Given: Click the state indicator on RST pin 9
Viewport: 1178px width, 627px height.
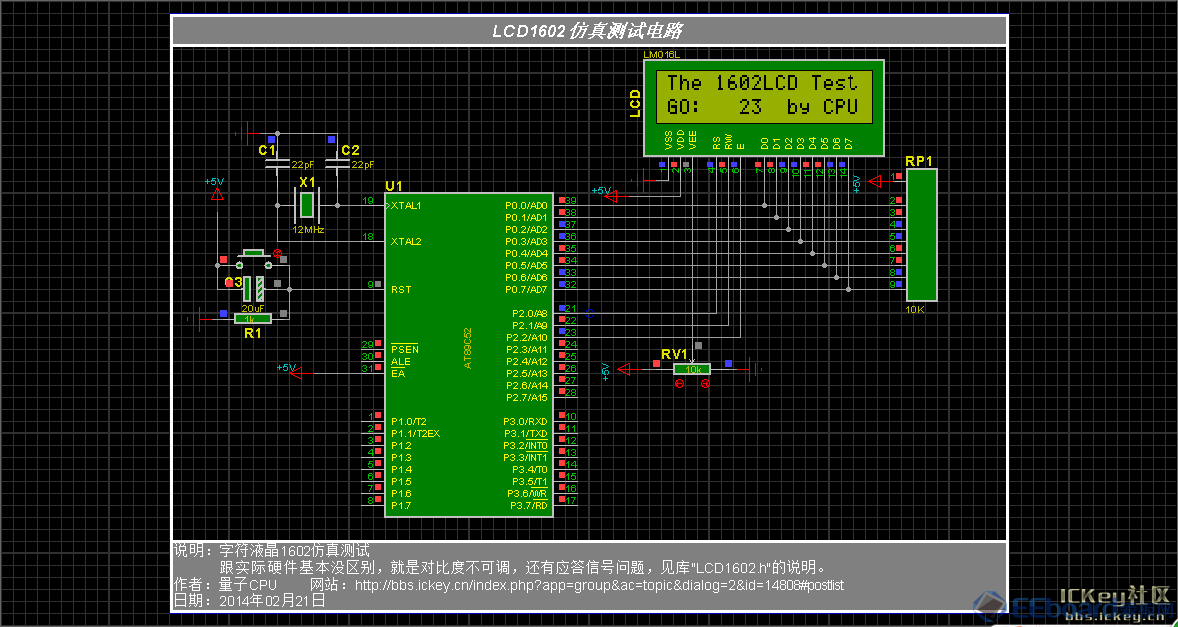Looking at the screenshot, I should pos(380,285).
